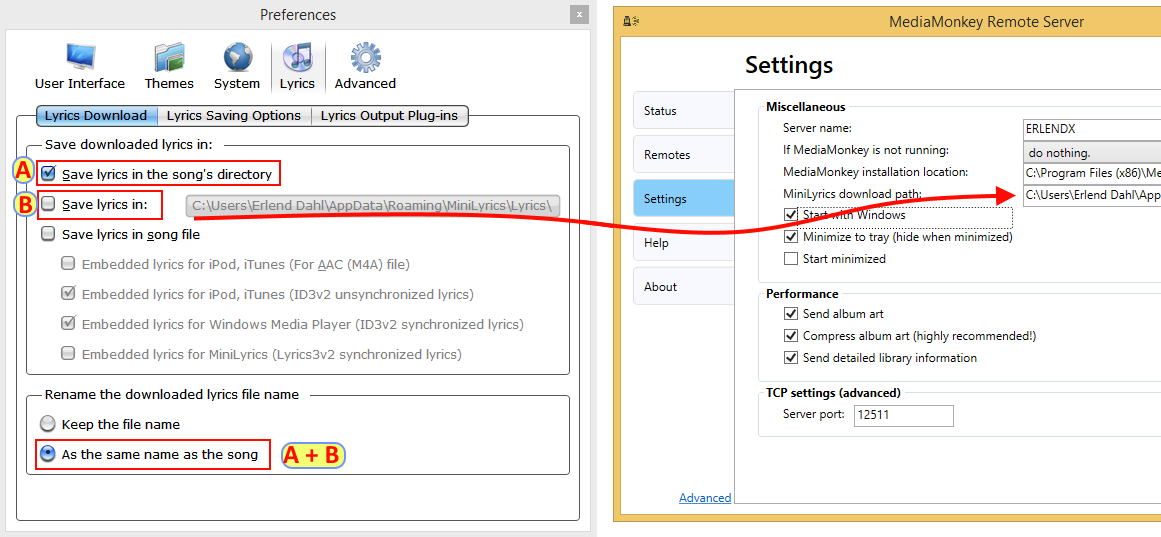Toggle Embedded lyrics for MiniLyrics checkbox

[67, 354]
